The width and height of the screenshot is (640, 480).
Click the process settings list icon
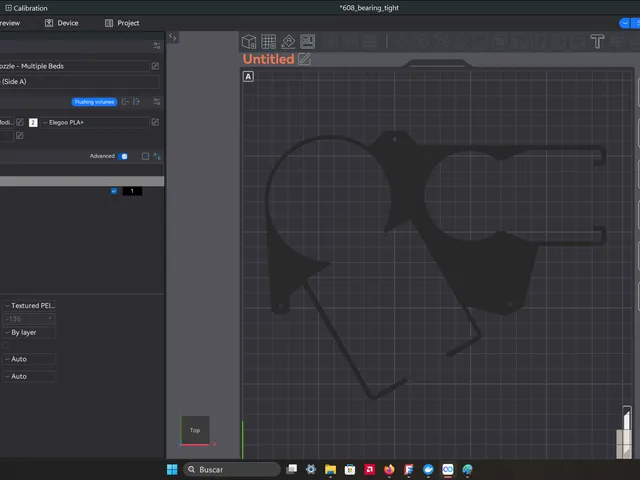point(145,156)
